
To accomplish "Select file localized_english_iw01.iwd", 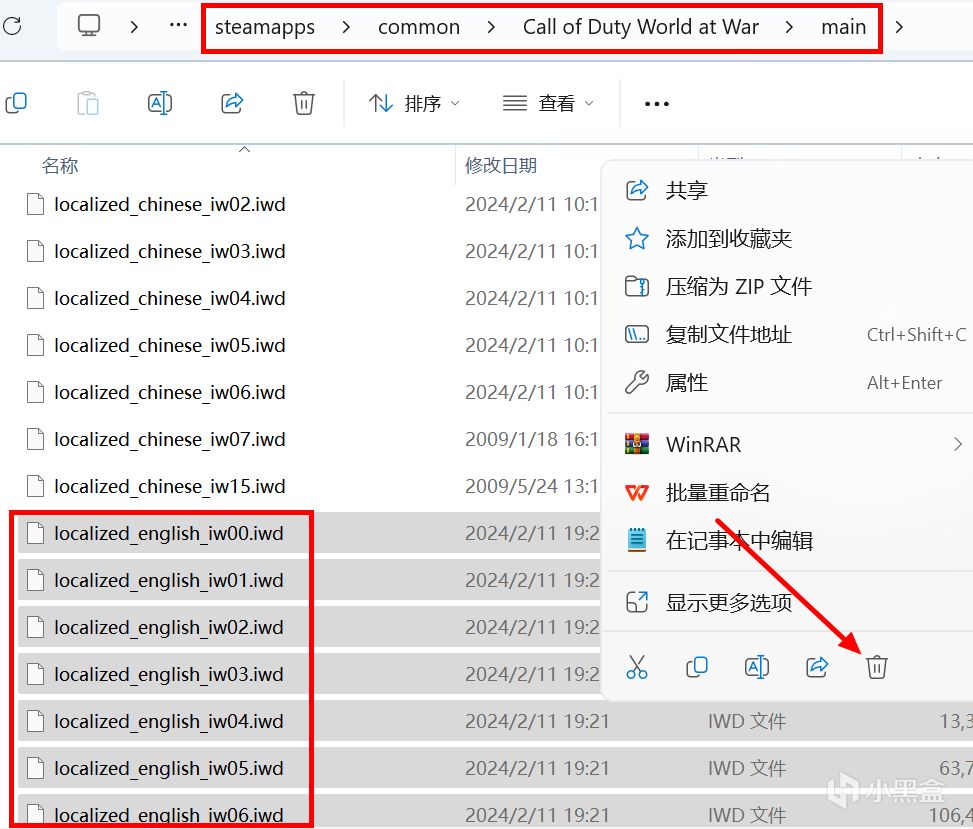I will (168, 581).
